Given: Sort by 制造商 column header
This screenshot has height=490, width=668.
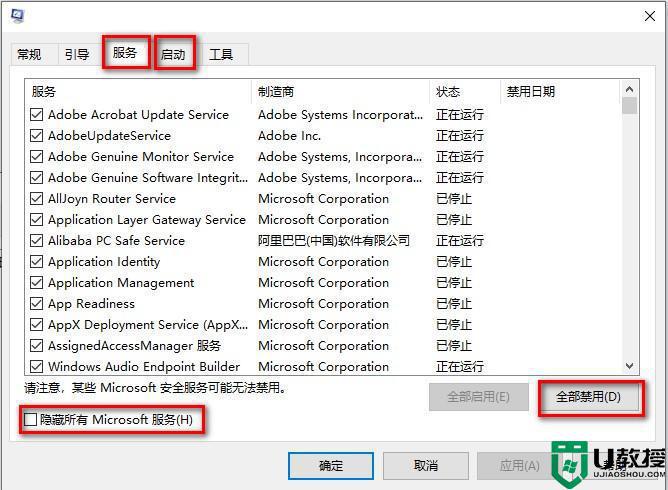Looking at the screenshot, I should click(340, 92).
